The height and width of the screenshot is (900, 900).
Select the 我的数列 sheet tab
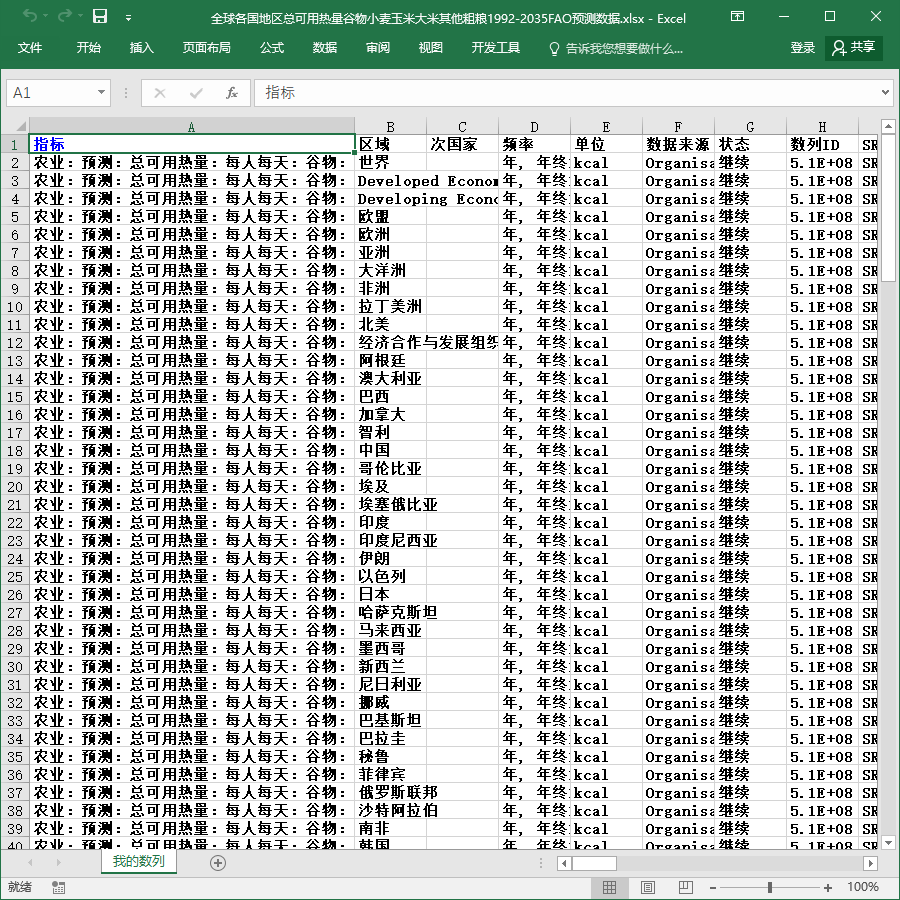(x=138, y=862)
